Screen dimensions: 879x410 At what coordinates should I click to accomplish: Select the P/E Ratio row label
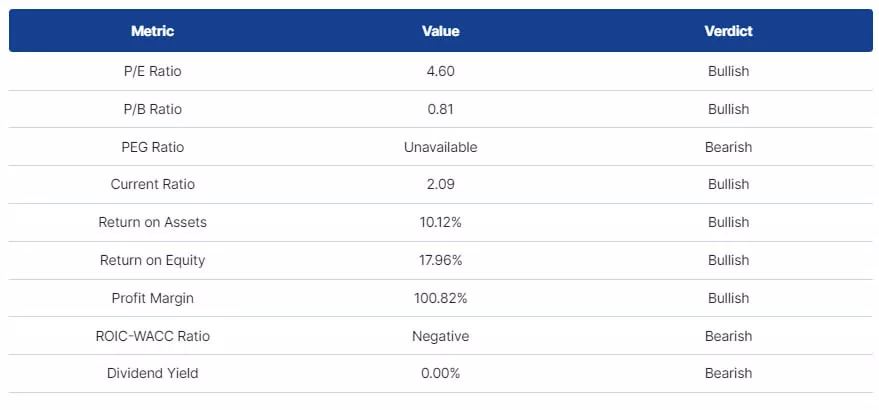[152, 71]
